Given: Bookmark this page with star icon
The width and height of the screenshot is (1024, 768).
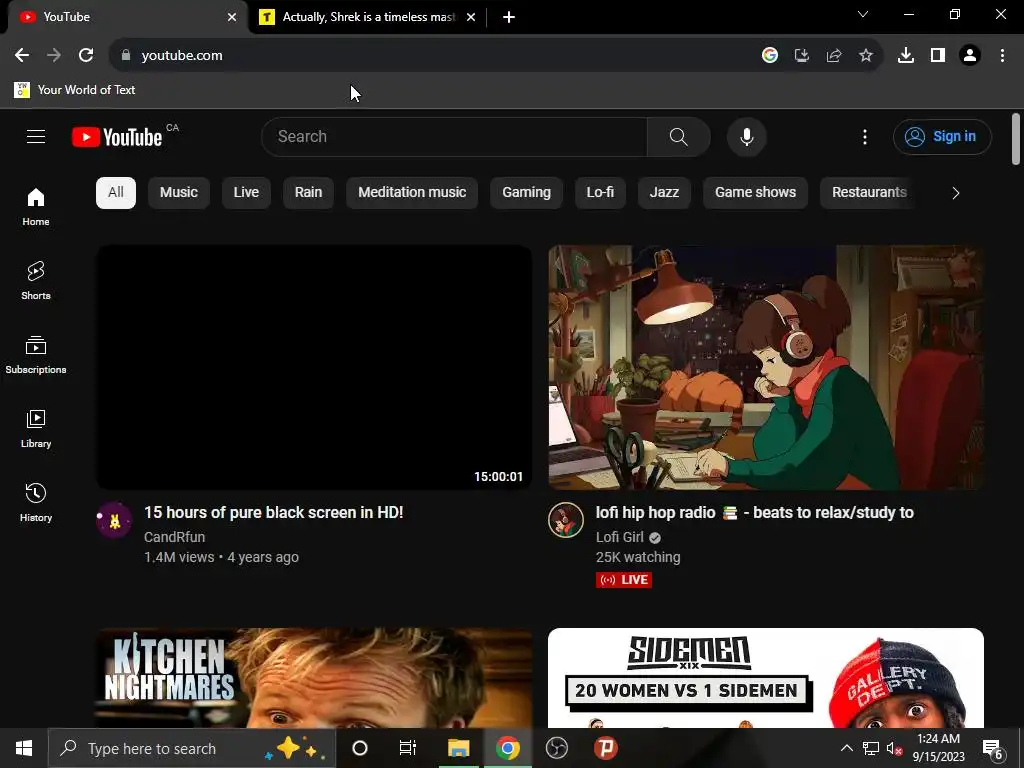Looking at the screenshot, I should pos(866,56).
